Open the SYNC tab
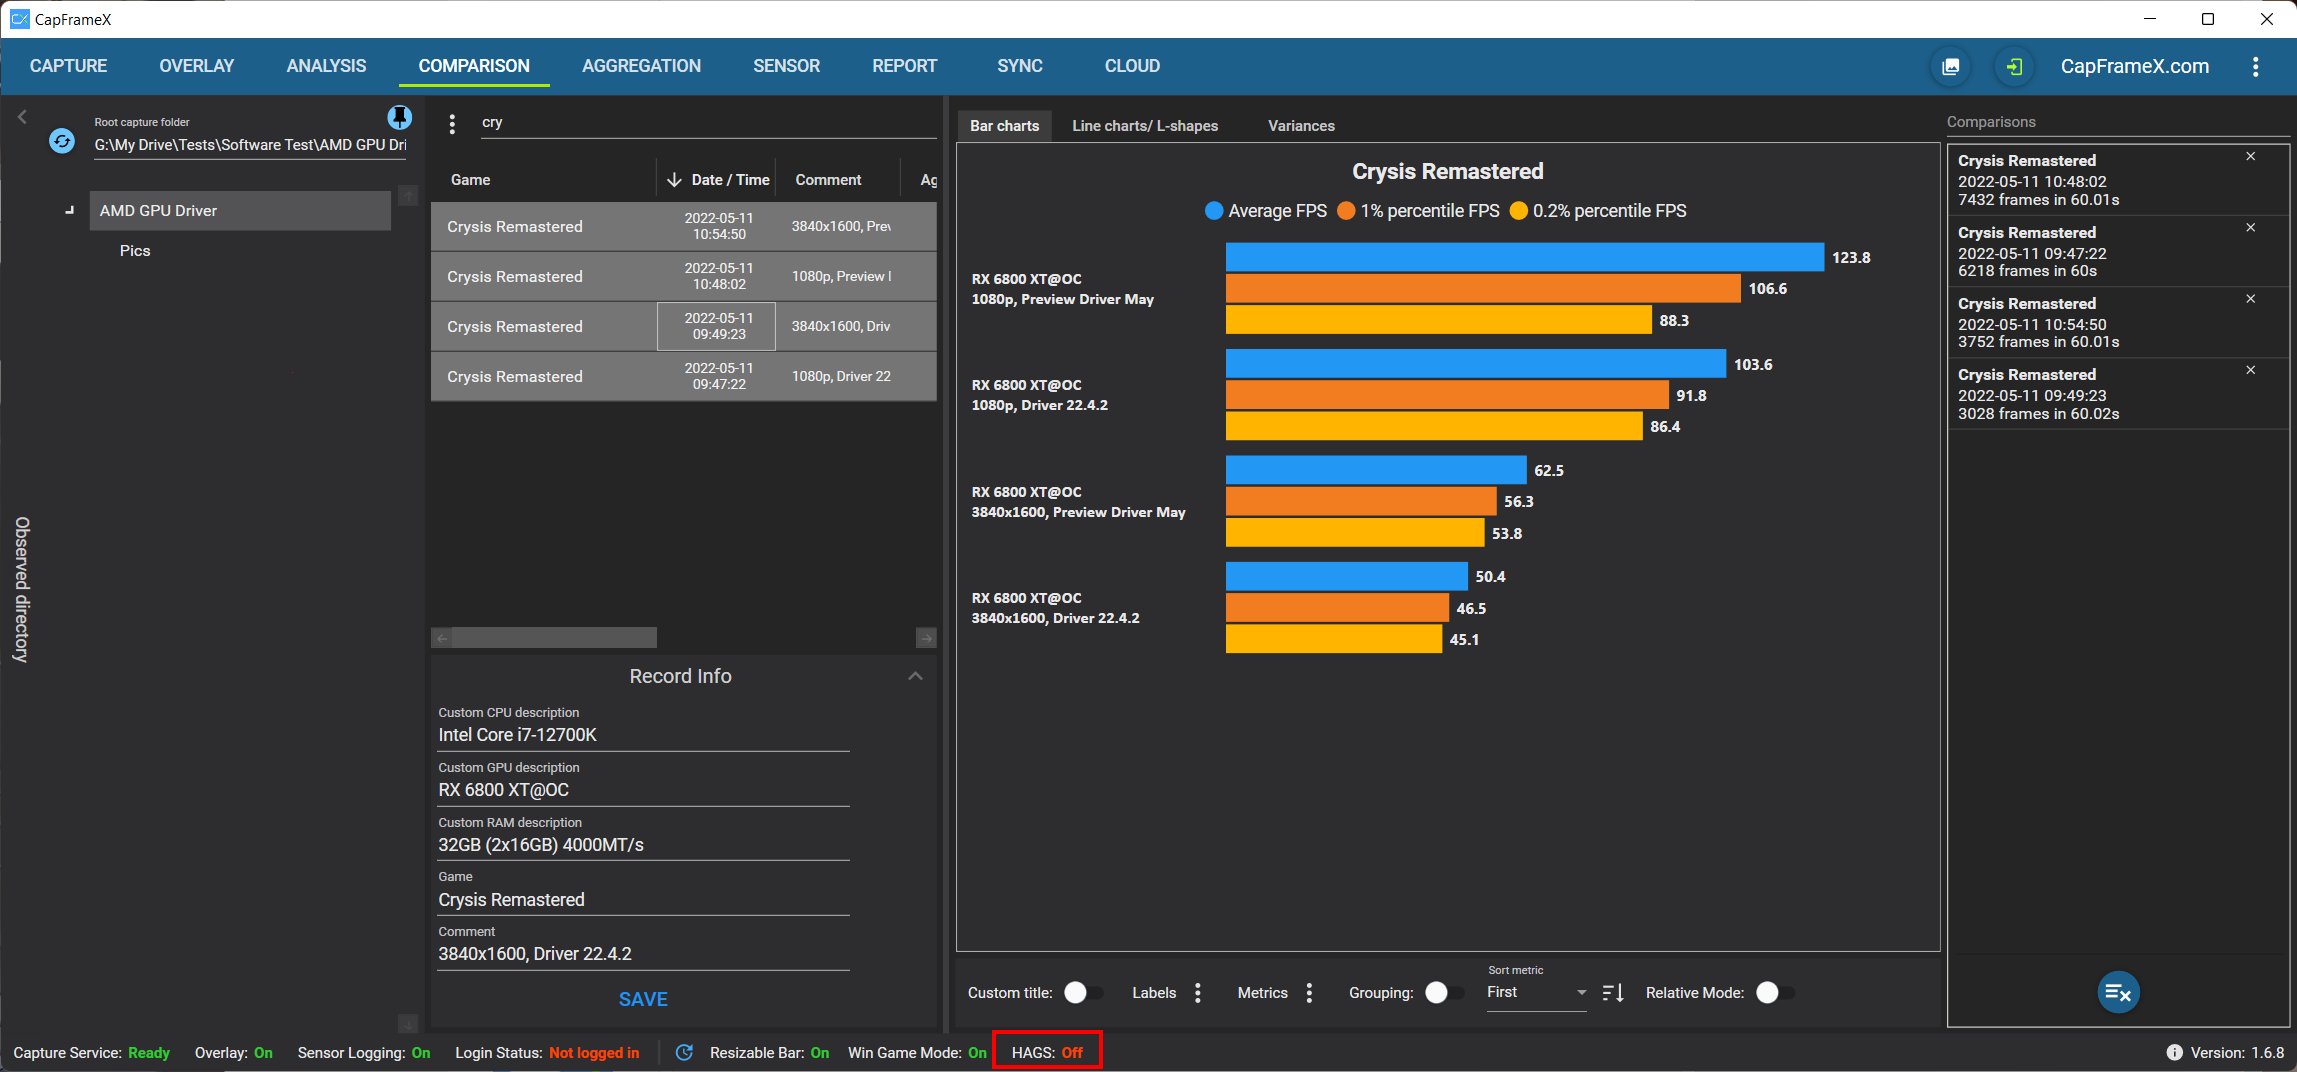Viewport: 2297px width, 1072px height. coord(1020,66)
